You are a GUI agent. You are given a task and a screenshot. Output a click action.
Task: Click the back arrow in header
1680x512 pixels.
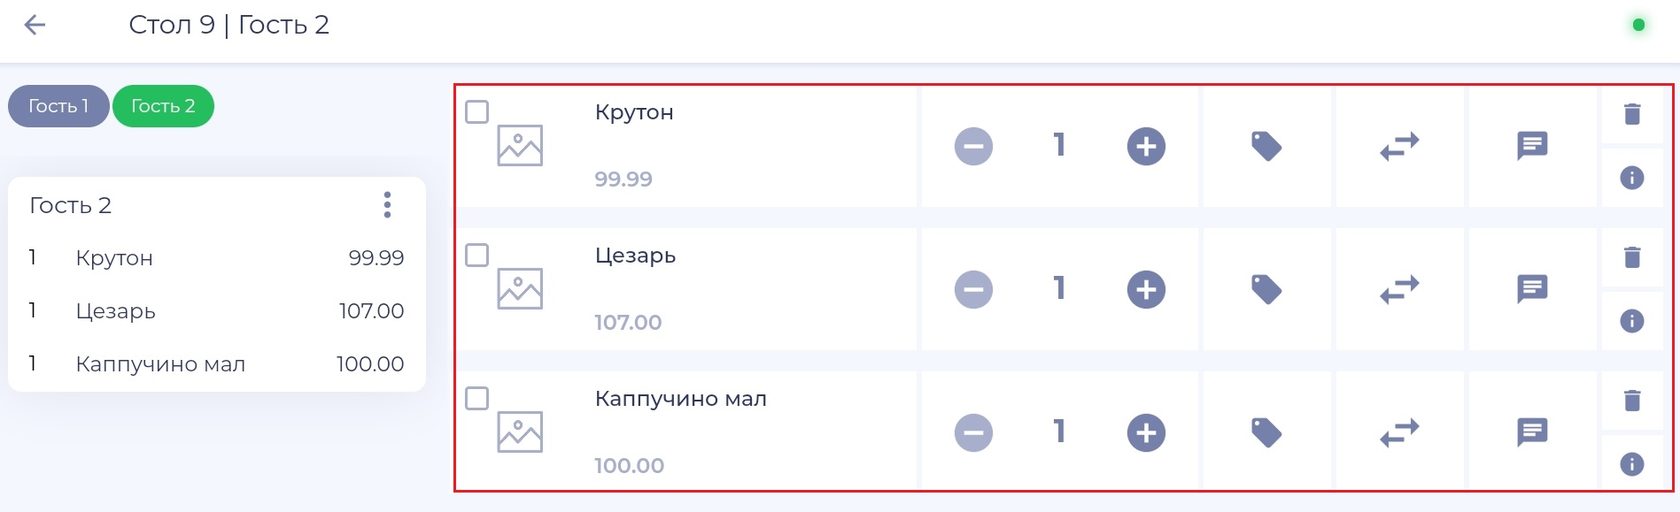click(x=35, y=25)
